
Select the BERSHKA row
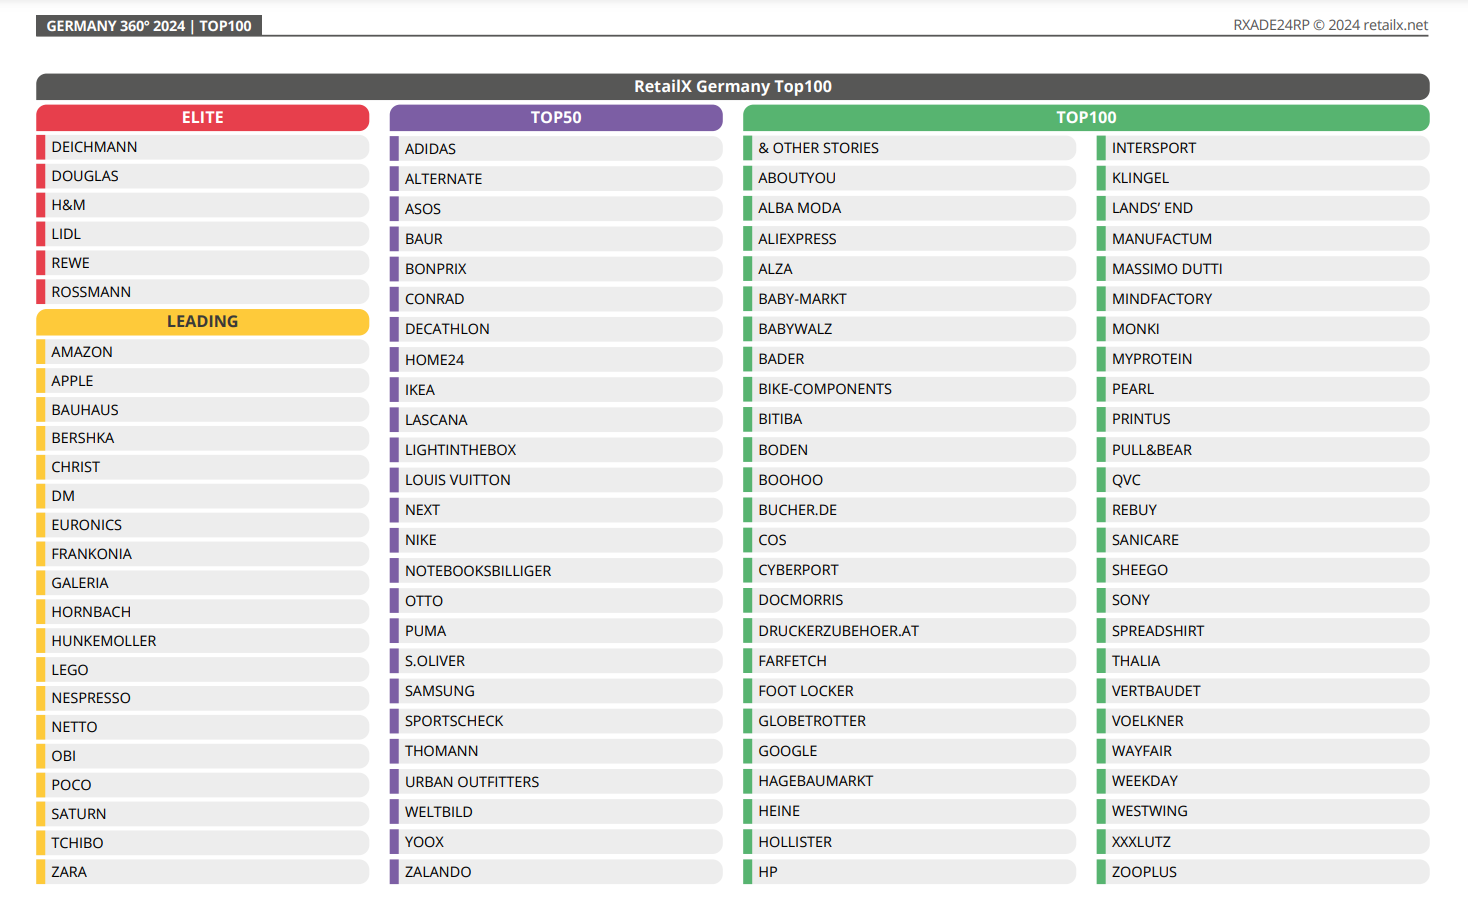202,438
